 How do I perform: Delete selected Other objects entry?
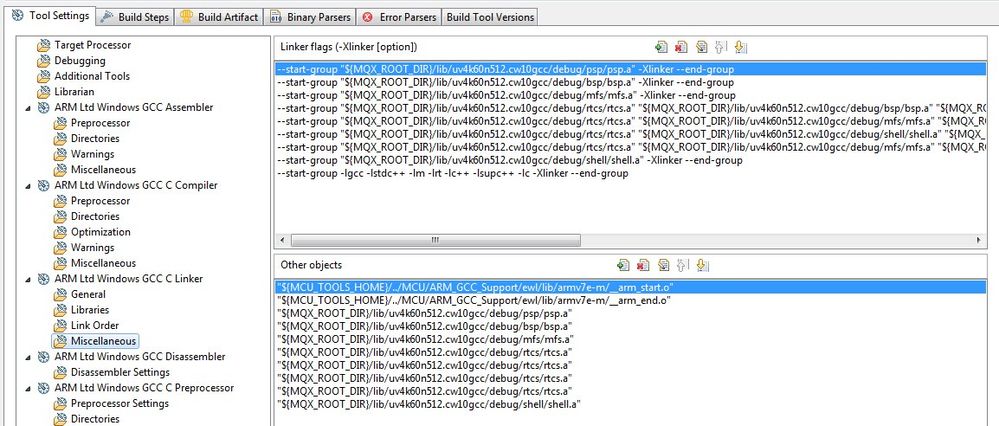pyautogui.click(x=643, y=265)
